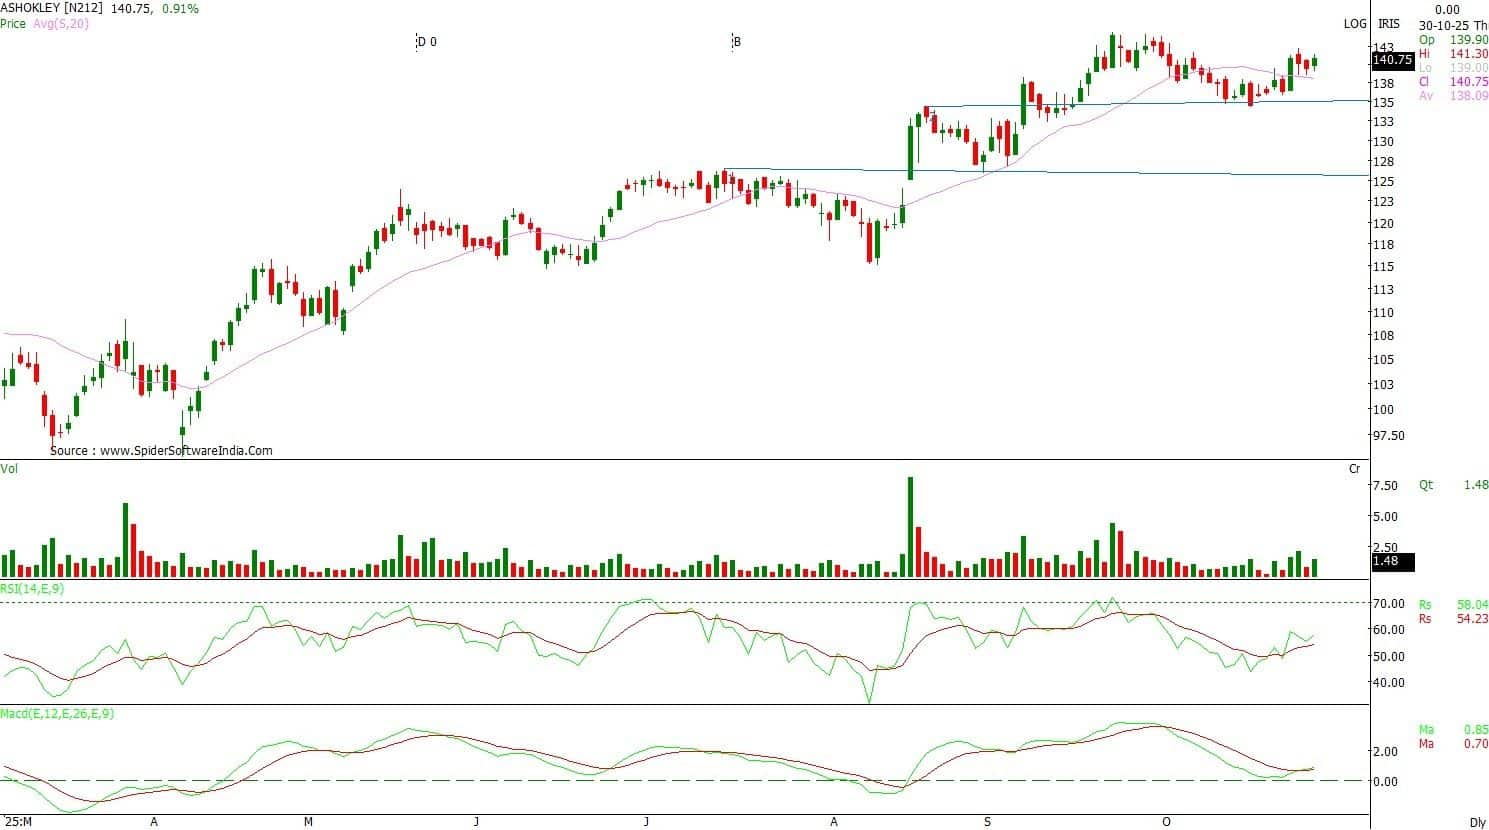The width and height of the screenshot is (1489, 830).
Task: Click the Cr volume unit label
Action: (1354, 468)
